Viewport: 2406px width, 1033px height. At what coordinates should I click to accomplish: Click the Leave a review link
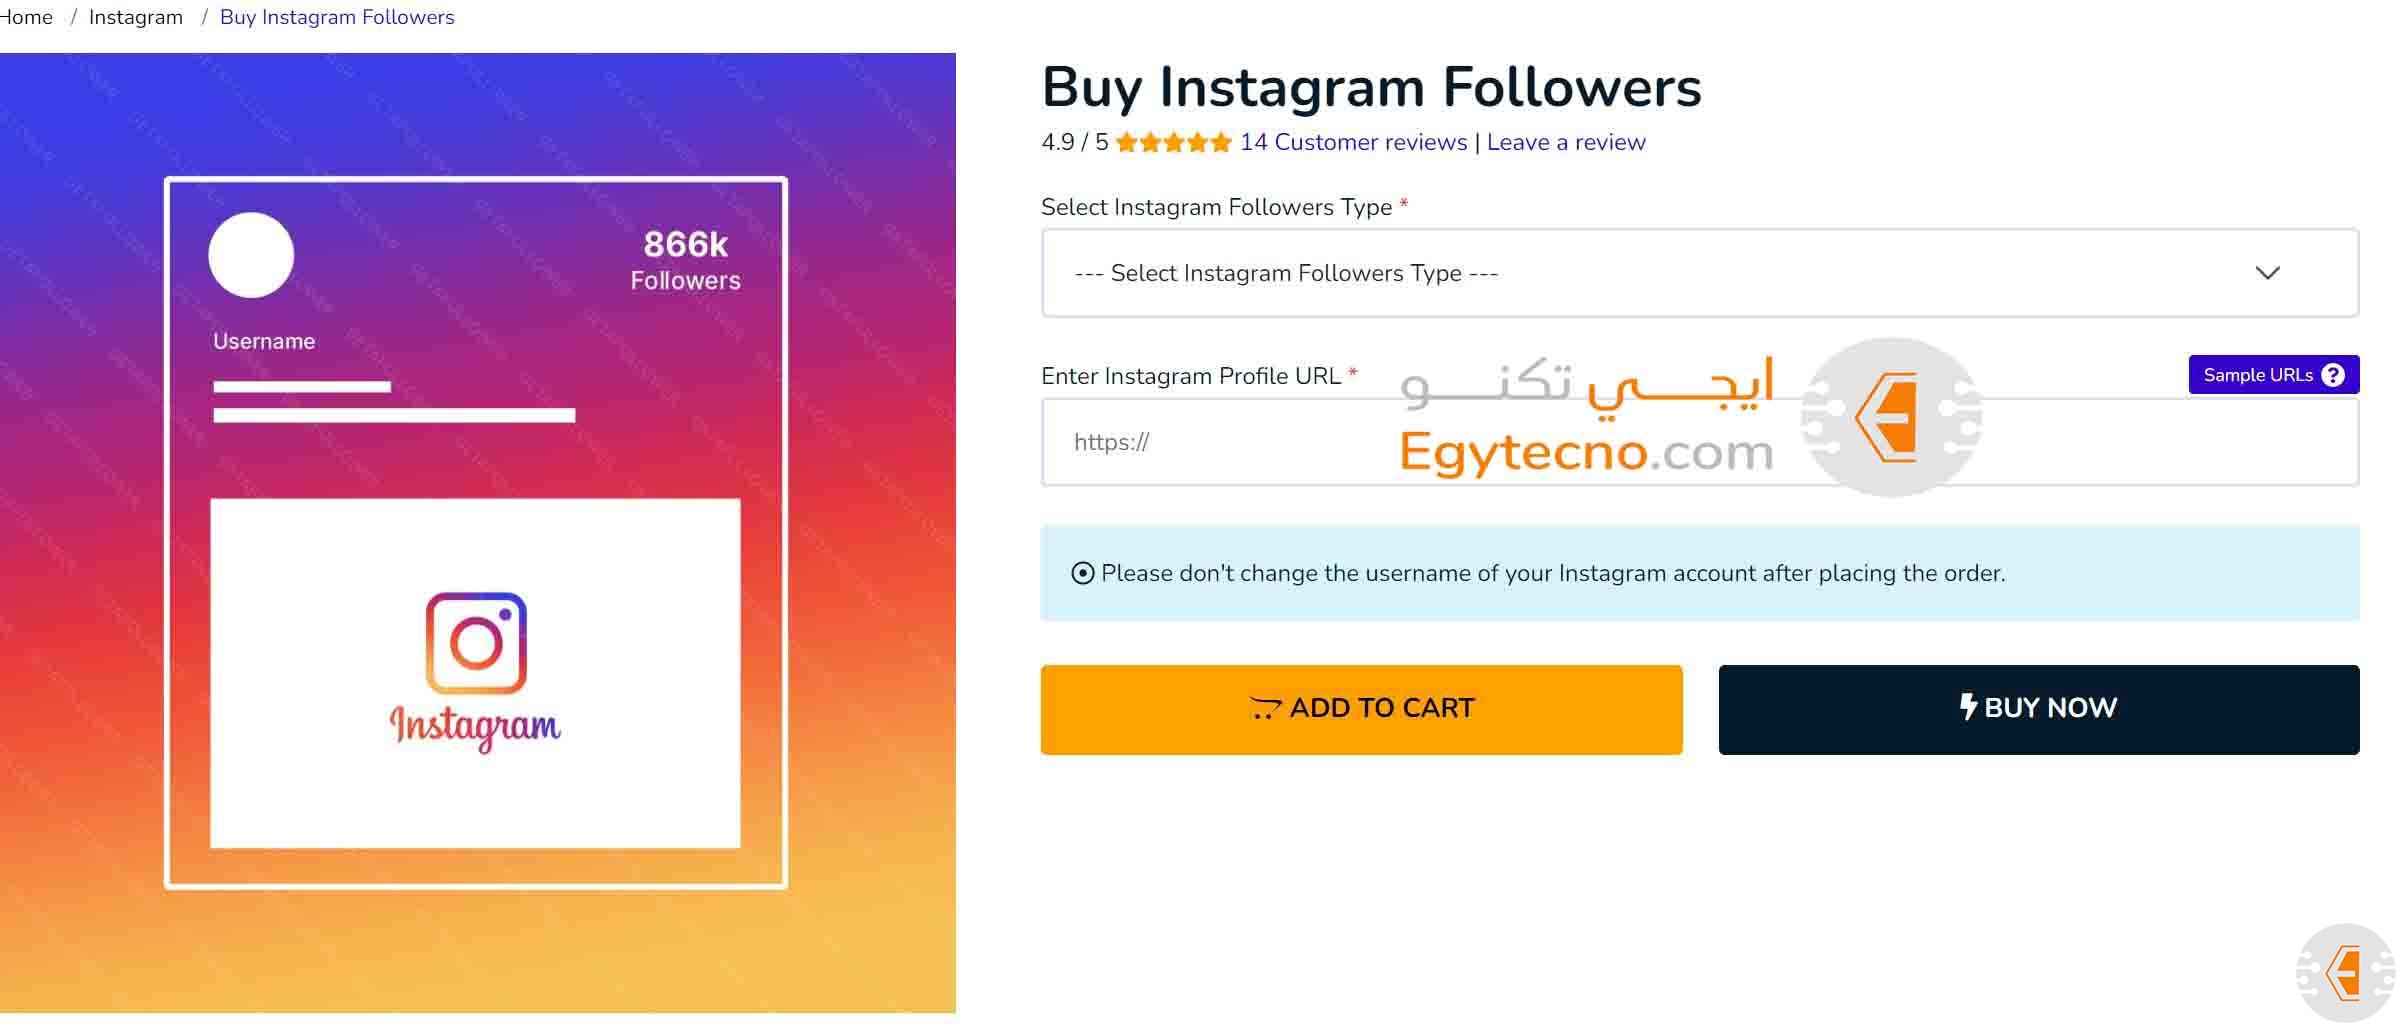pos(1566,143)
